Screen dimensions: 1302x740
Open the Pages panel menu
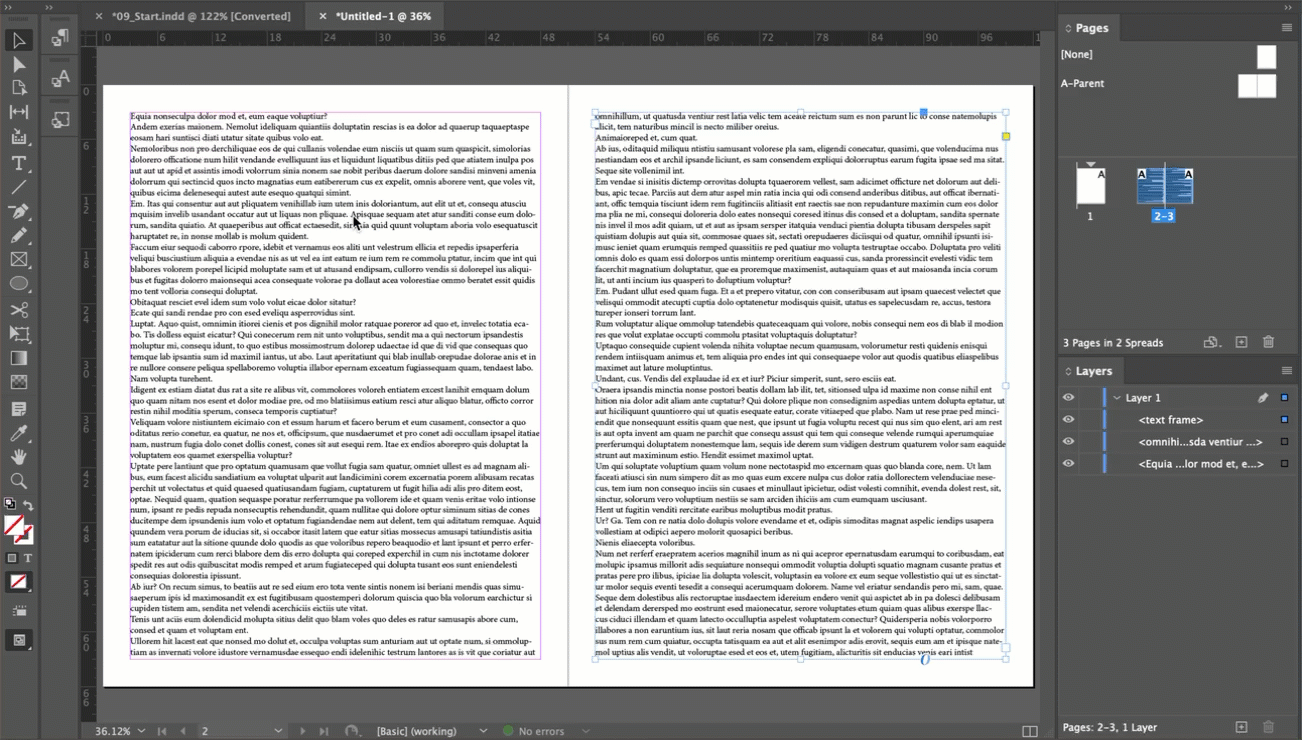(1286, 28)
